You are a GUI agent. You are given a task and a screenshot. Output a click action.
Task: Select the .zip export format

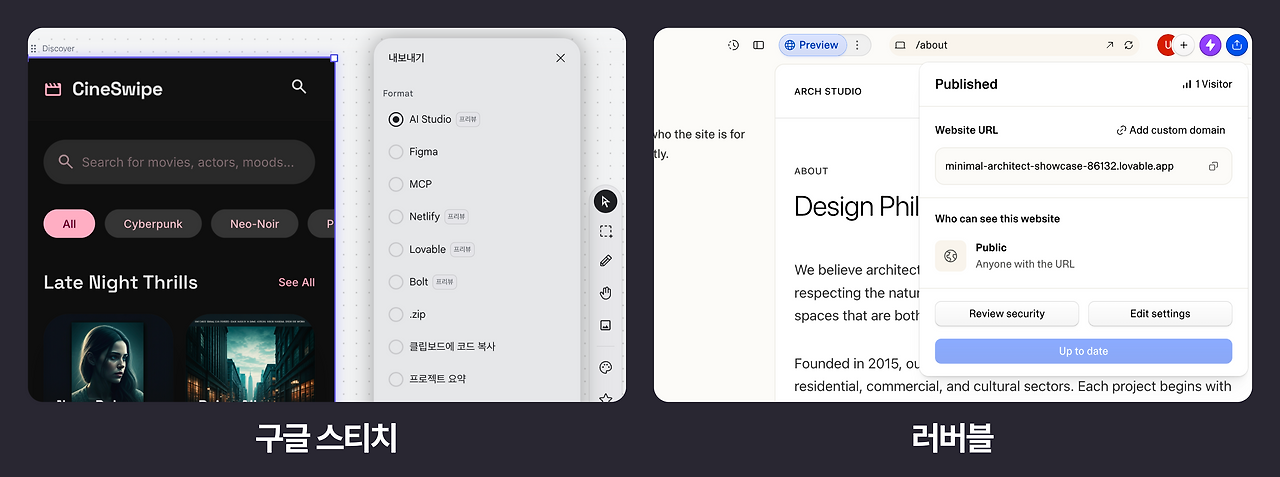pos(396,314)
